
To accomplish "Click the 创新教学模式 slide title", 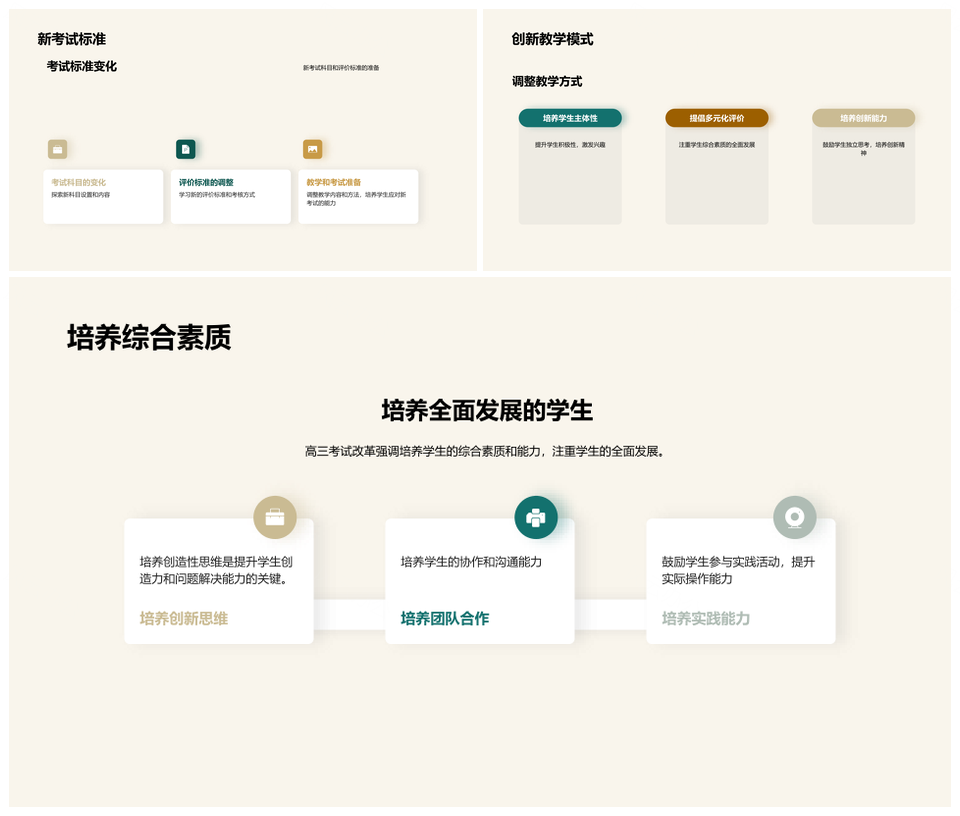I will click(x=552, y=39).
